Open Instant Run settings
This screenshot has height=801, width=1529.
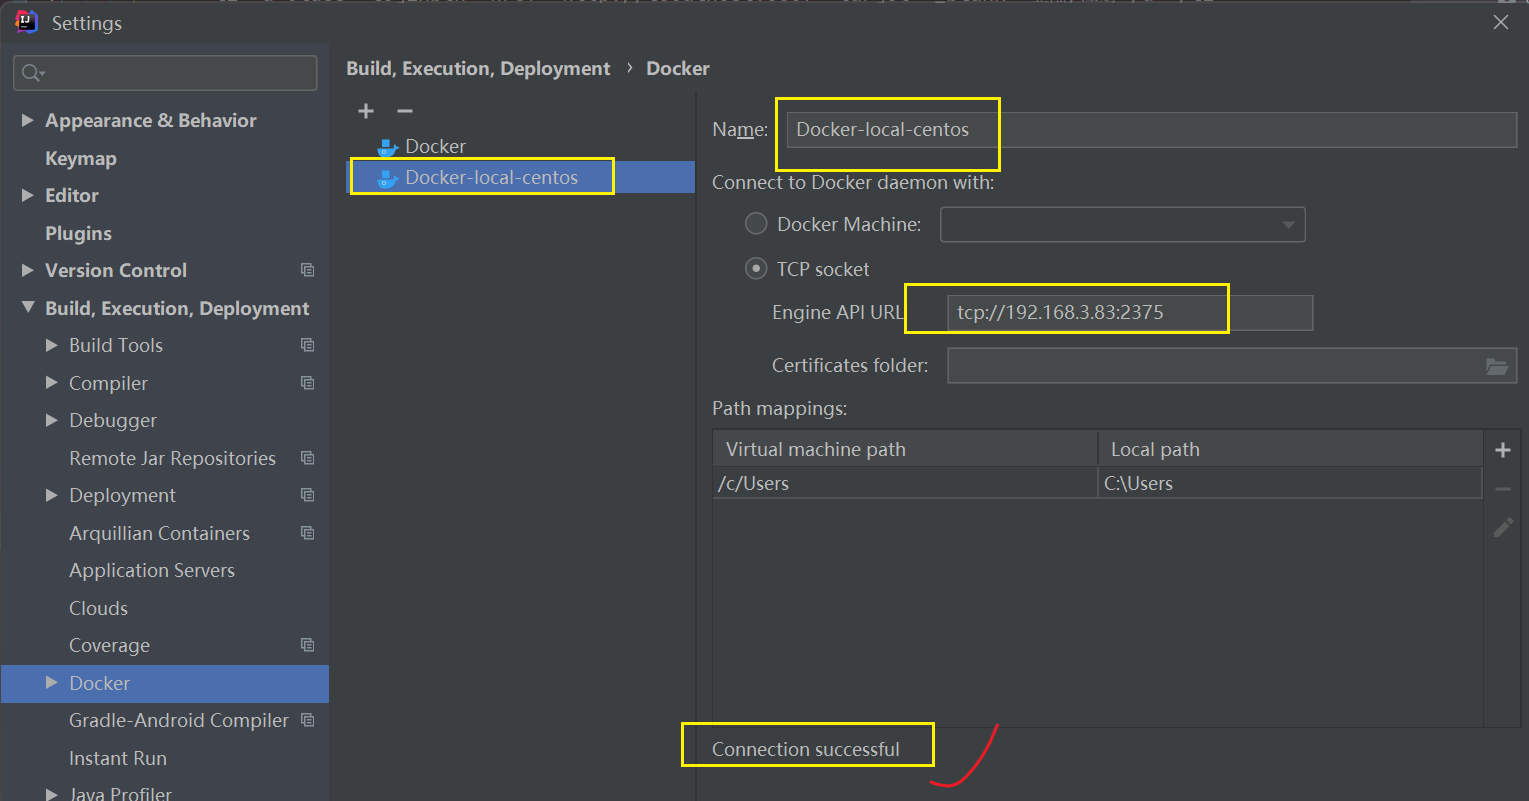pyautogui.click(x=118, y=758)
